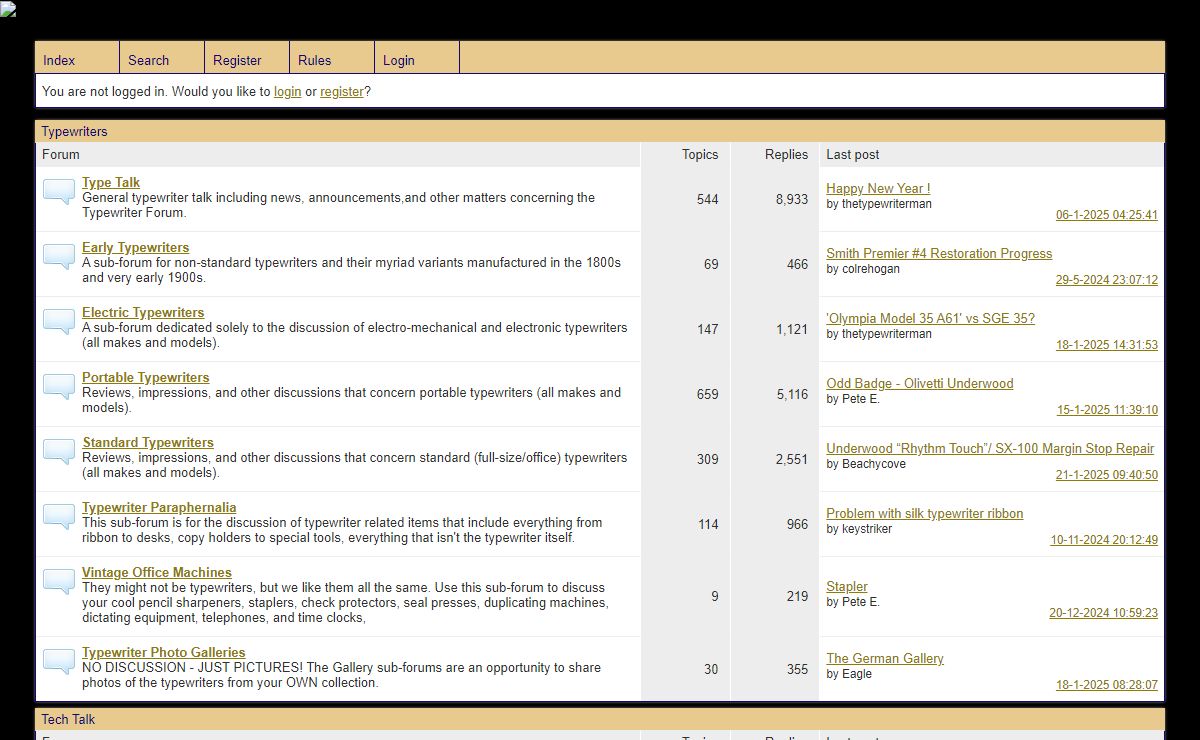
Task: Go to the Register navigation tab
Action: point(247,59)
